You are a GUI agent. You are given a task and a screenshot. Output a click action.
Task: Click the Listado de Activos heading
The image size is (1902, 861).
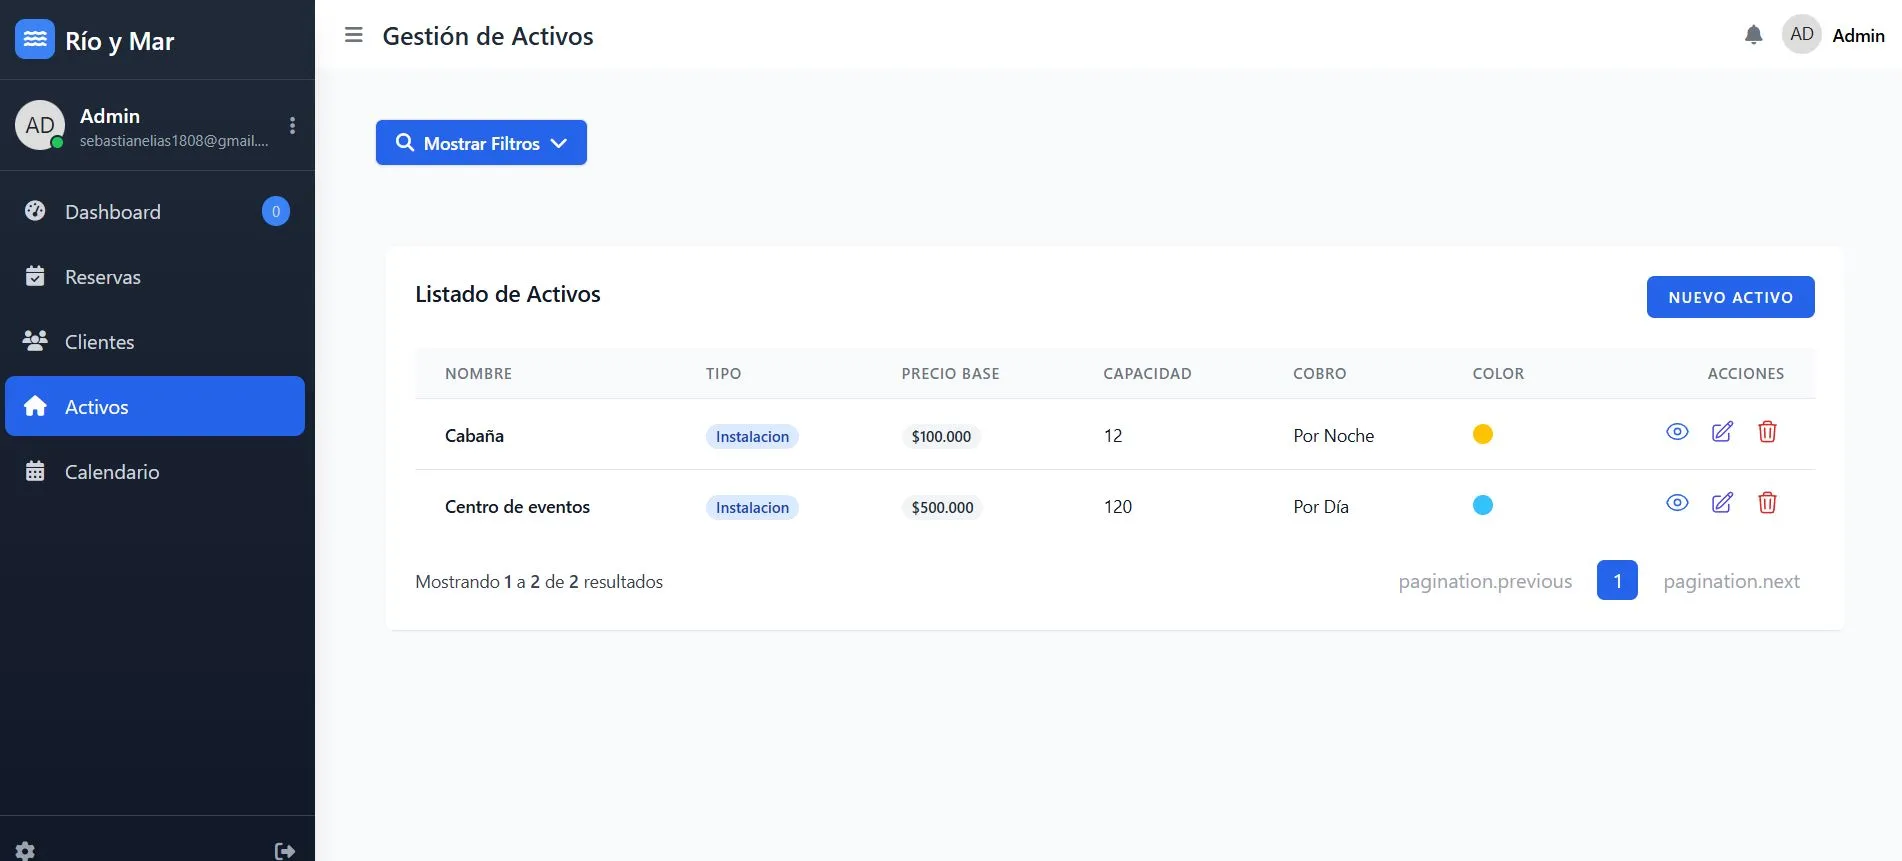pos(508,294)
